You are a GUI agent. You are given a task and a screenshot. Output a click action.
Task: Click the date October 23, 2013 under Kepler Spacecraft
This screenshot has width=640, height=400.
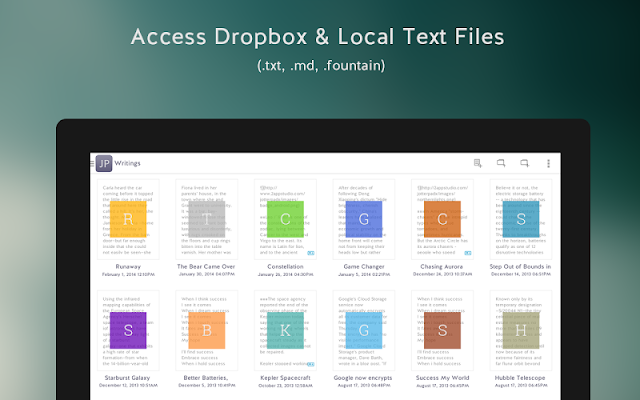pyautogui.click(x=285, y=385)
